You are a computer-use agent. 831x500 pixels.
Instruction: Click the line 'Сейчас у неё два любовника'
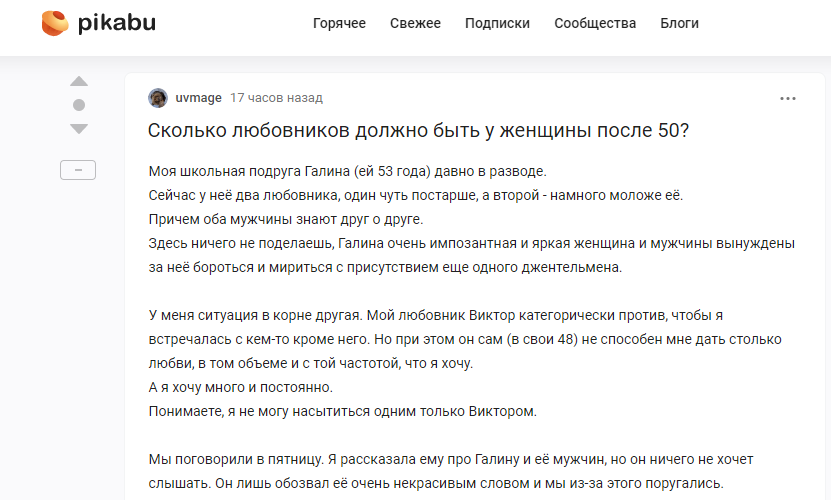pyautogui.click(x=416, y=195)
